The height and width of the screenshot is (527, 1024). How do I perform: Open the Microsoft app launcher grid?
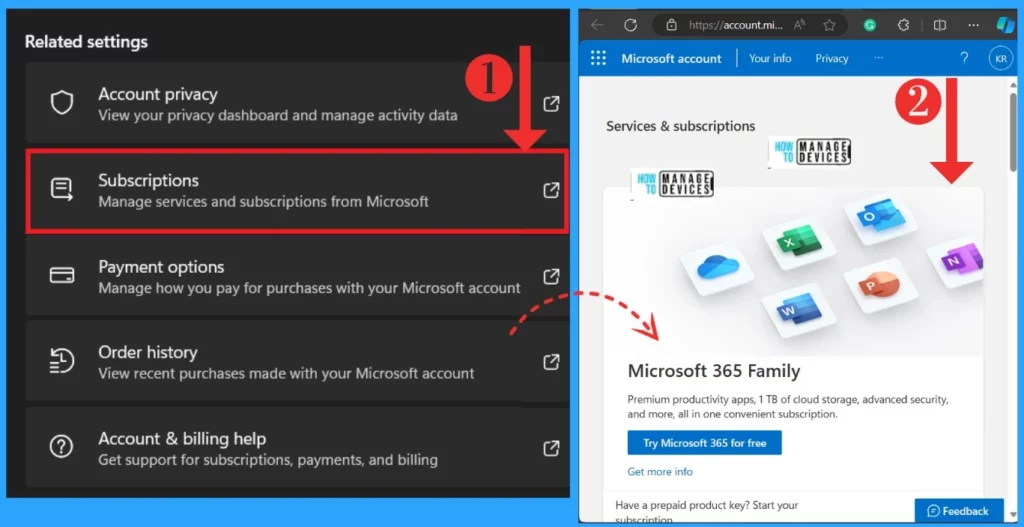point(598,58)
